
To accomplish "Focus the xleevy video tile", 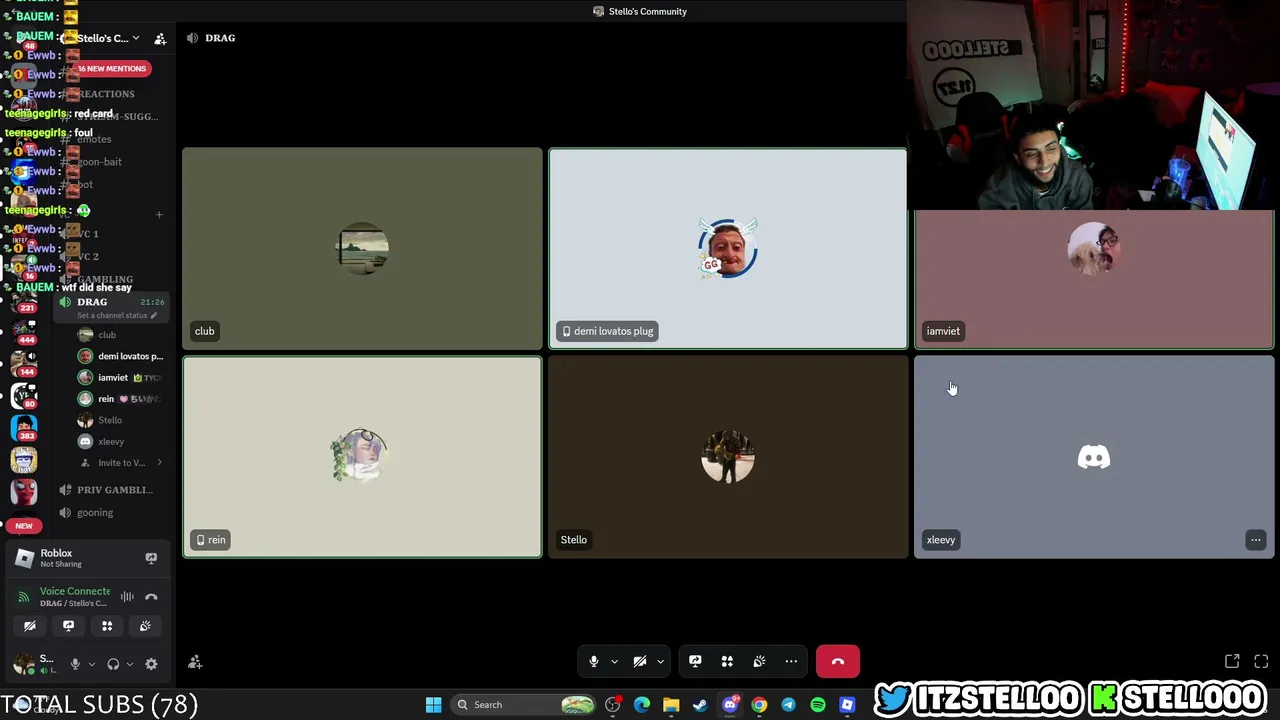I will pos(1094,457).
